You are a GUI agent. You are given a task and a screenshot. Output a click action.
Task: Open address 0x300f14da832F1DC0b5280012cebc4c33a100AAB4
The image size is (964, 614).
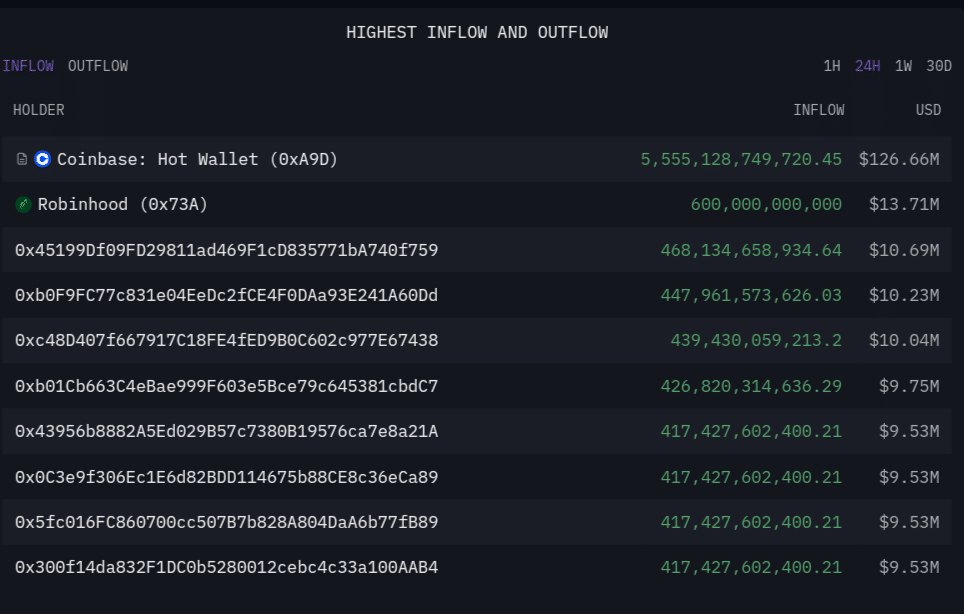click(226, 568)
